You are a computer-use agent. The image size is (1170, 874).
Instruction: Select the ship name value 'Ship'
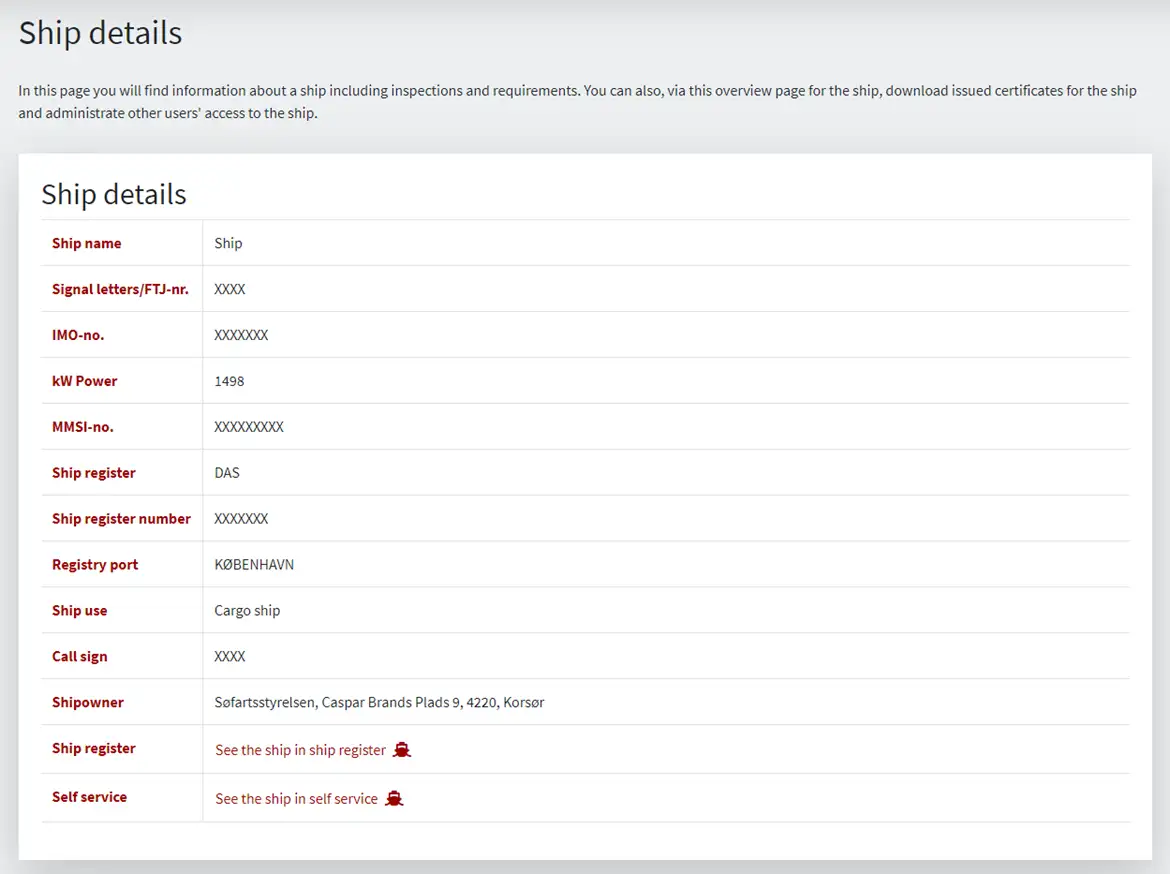[228, 243]
